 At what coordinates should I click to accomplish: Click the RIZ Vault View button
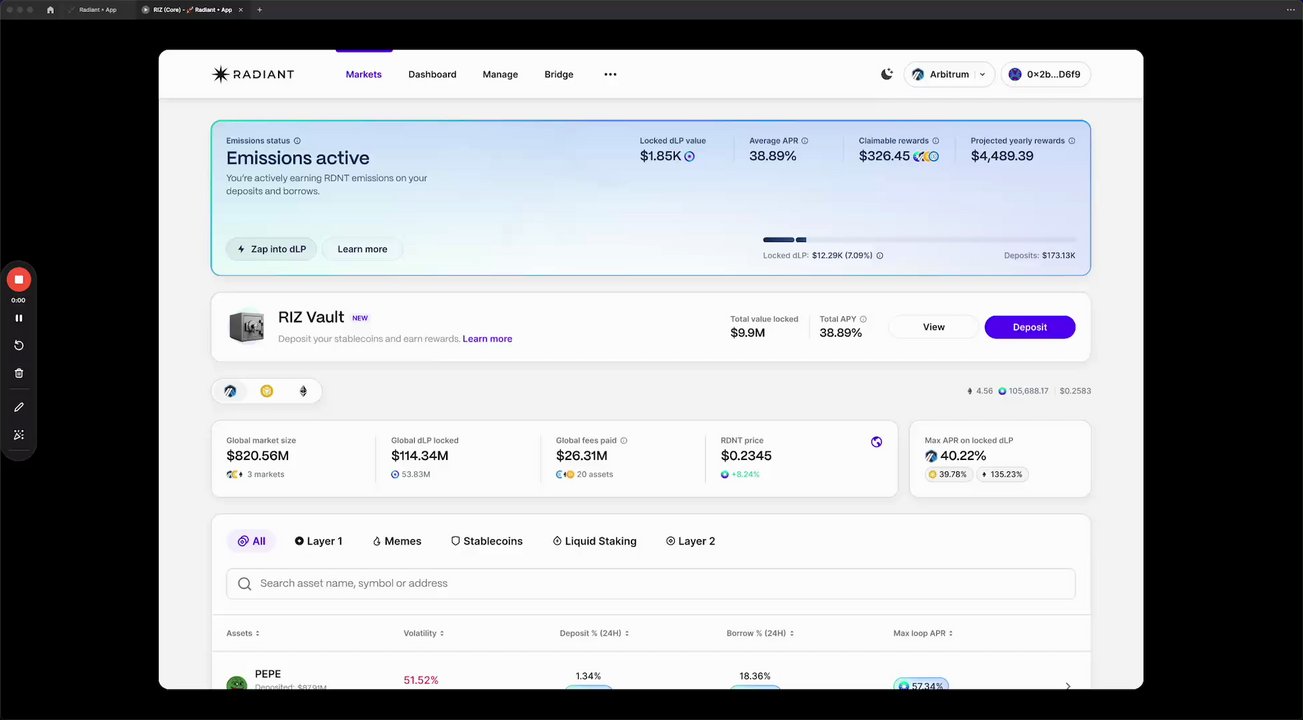point(934,327)
